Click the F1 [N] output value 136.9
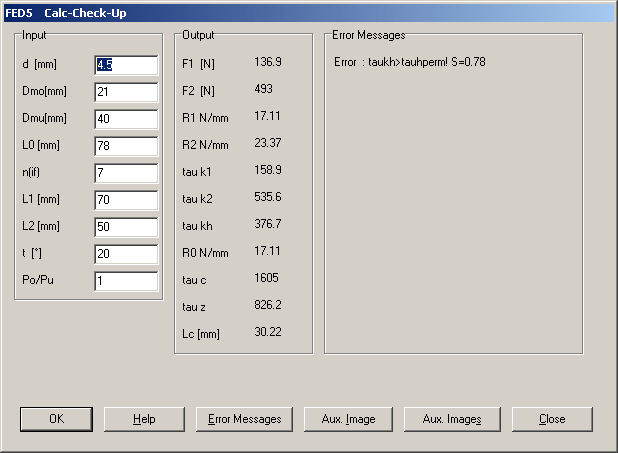 268,62
